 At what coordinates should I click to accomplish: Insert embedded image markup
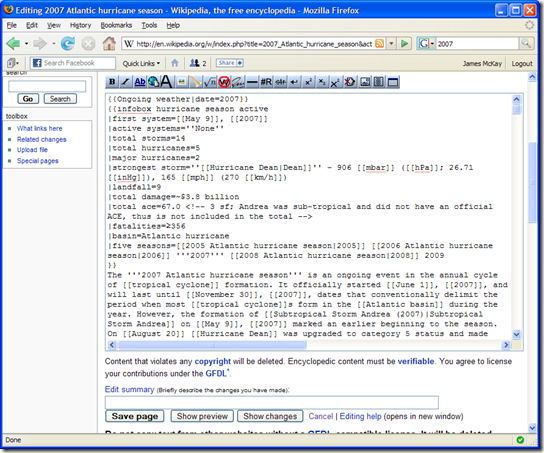(181, 82)
